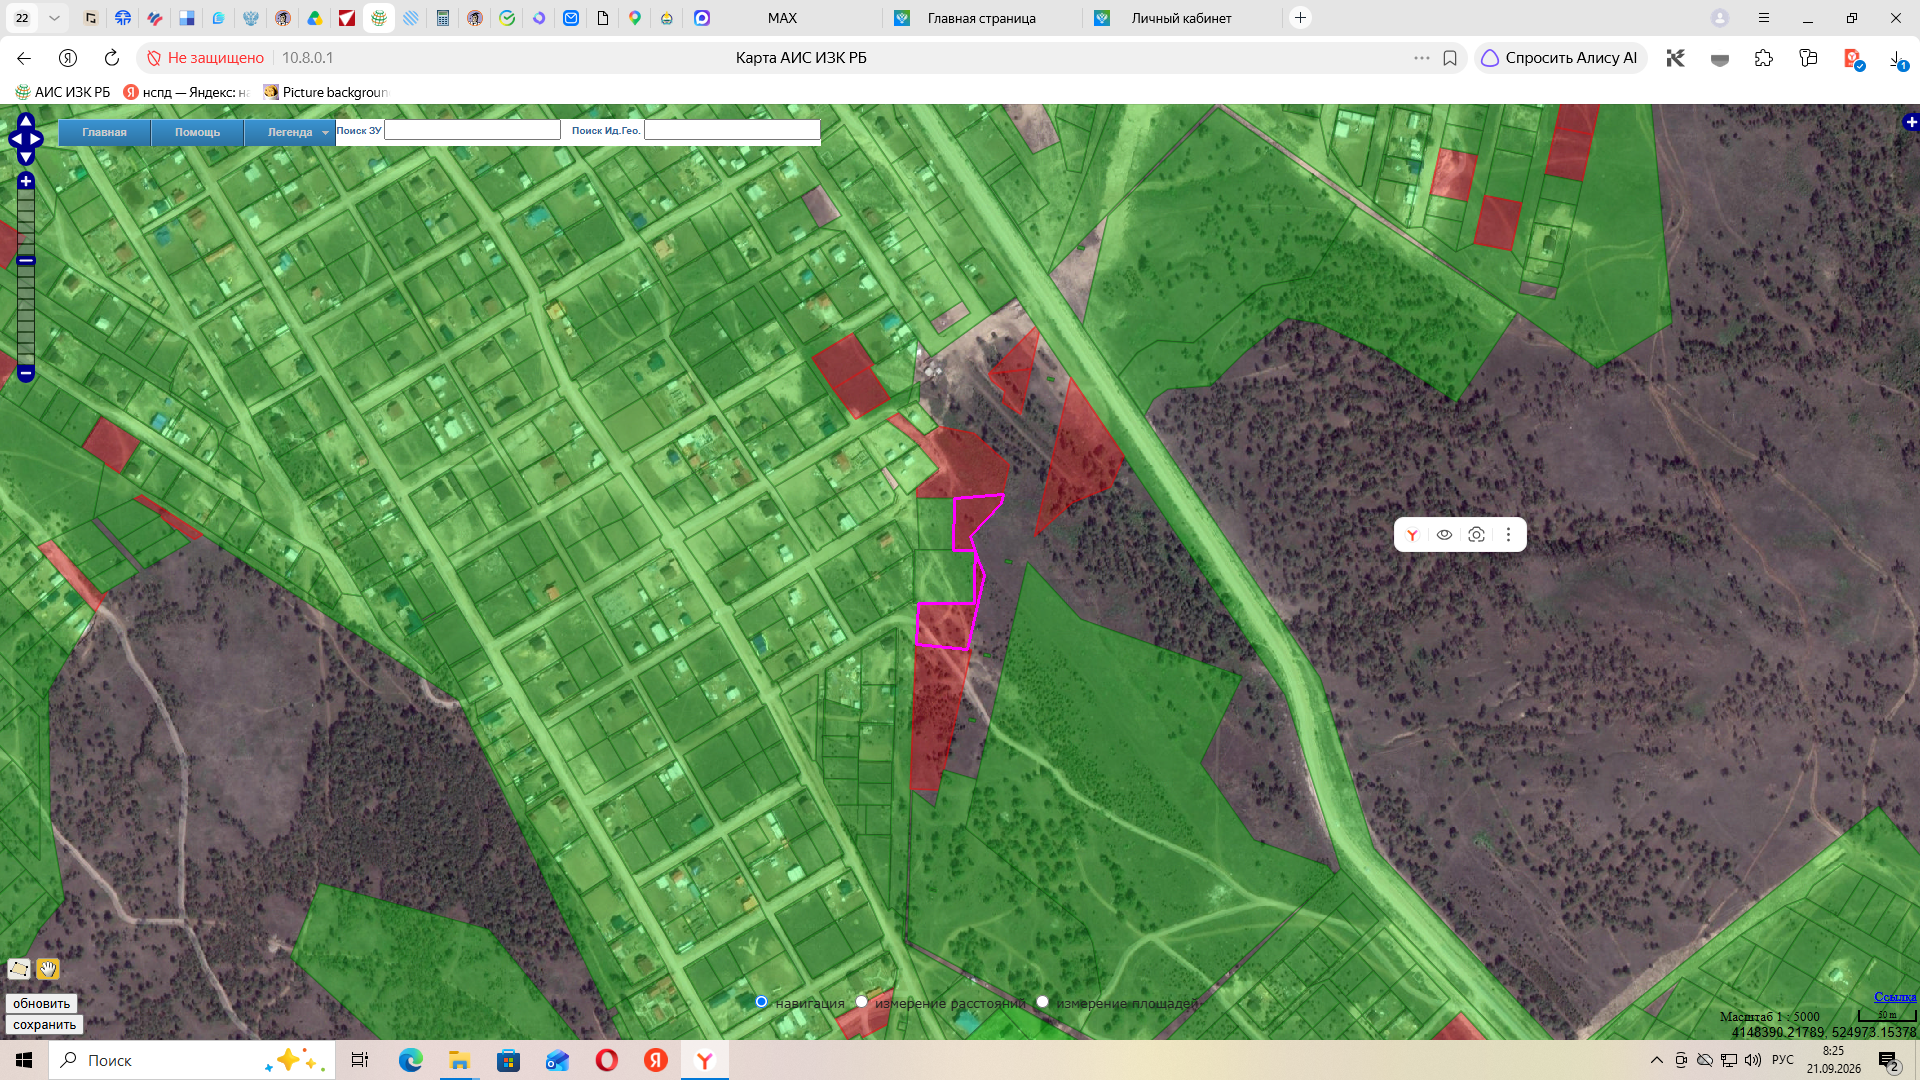
Task: Click the zoom bar level handle
Action: click(26, 261)
